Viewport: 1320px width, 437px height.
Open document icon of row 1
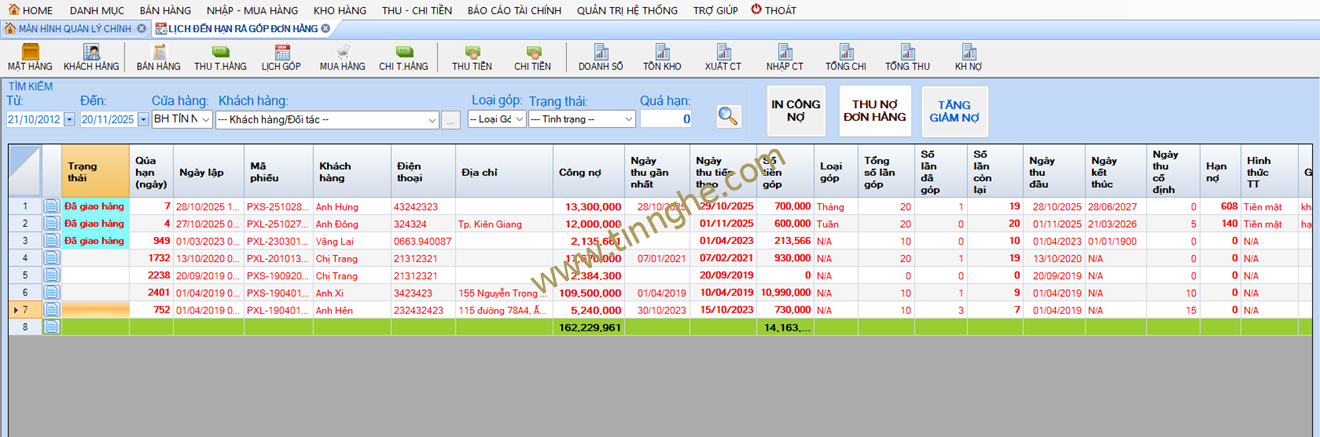click(52, 206)
